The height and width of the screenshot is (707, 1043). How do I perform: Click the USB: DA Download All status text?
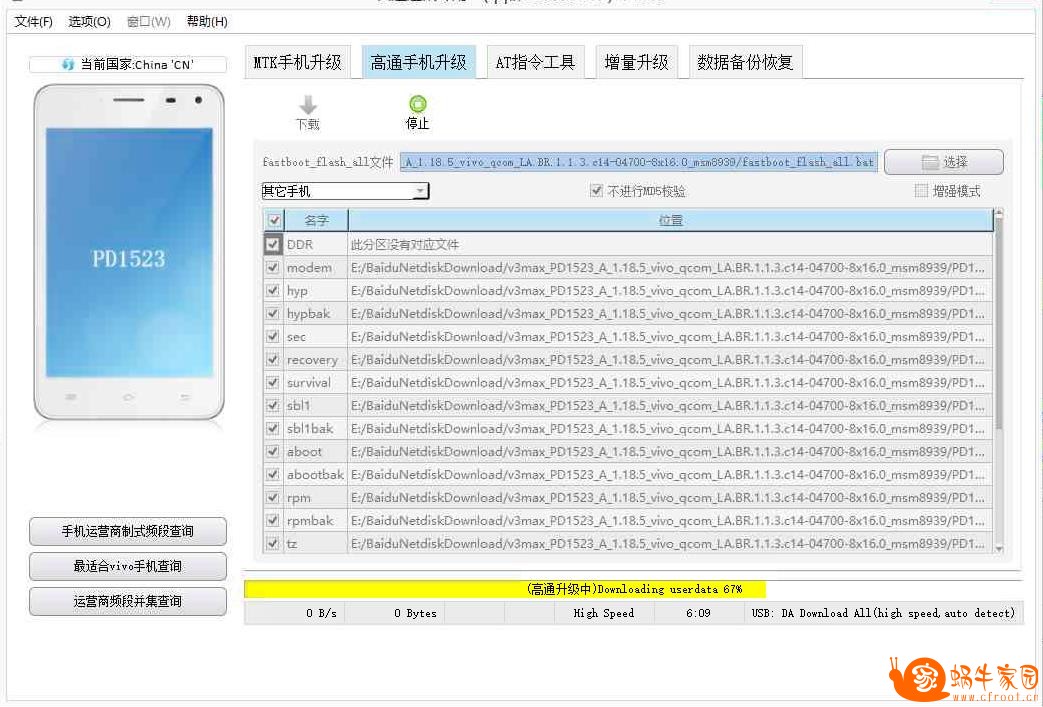pos(883,613)
